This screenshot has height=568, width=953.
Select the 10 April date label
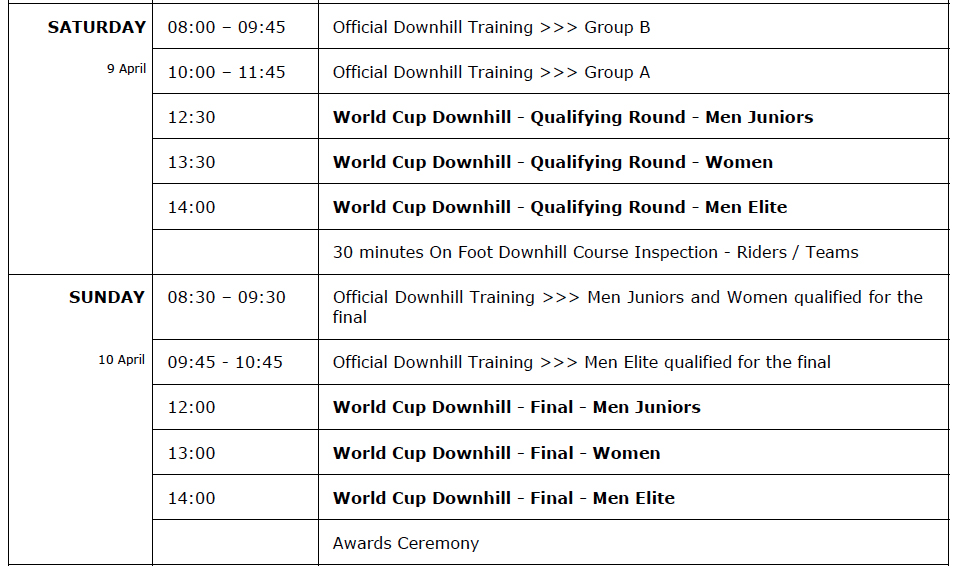pos(122,360)
